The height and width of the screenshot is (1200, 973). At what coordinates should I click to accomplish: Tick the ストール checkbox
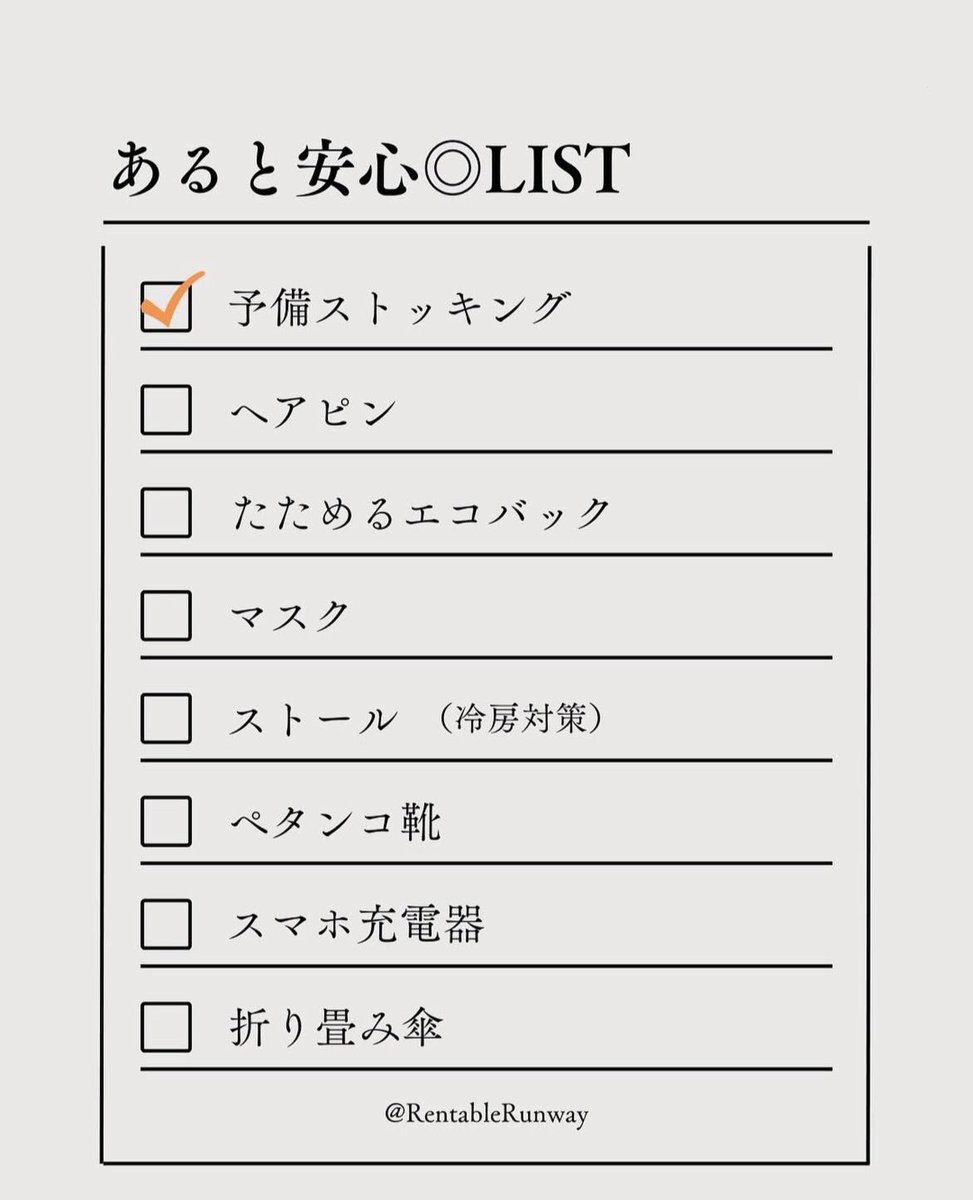pos(166,718)
